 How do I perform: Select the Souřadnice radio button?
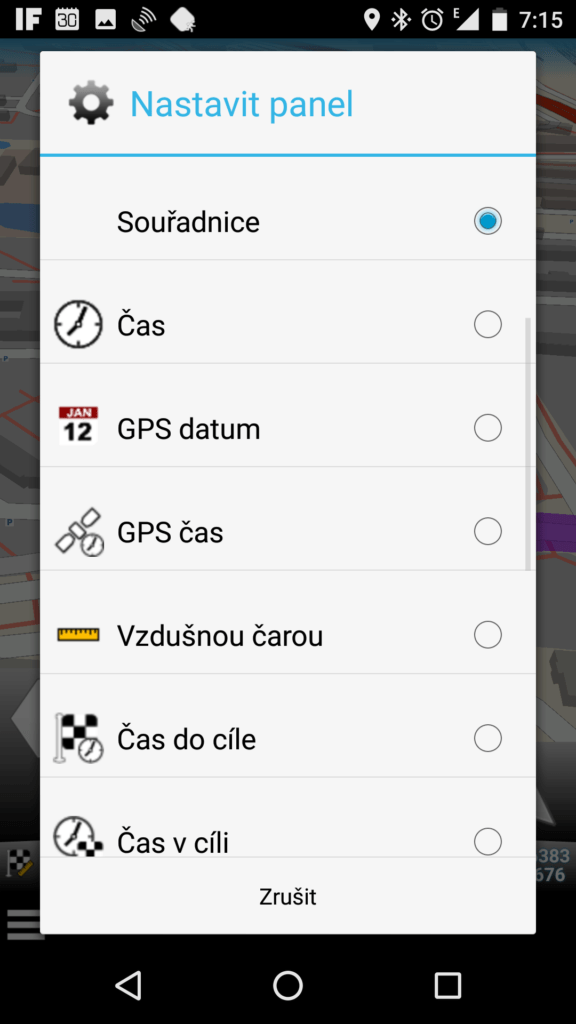click(x=488, y=221)
